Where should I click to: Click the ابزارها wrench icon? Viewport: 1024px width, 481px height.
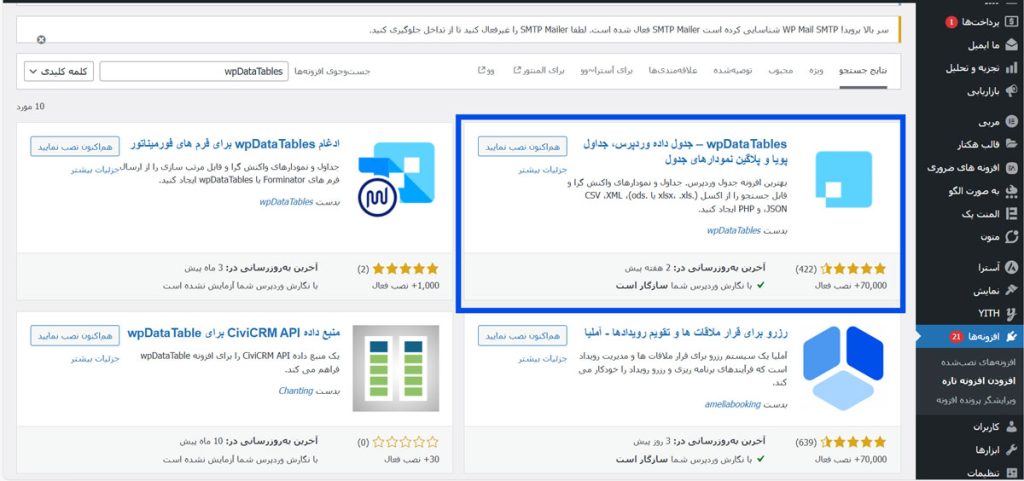[x=1011, y=450]
